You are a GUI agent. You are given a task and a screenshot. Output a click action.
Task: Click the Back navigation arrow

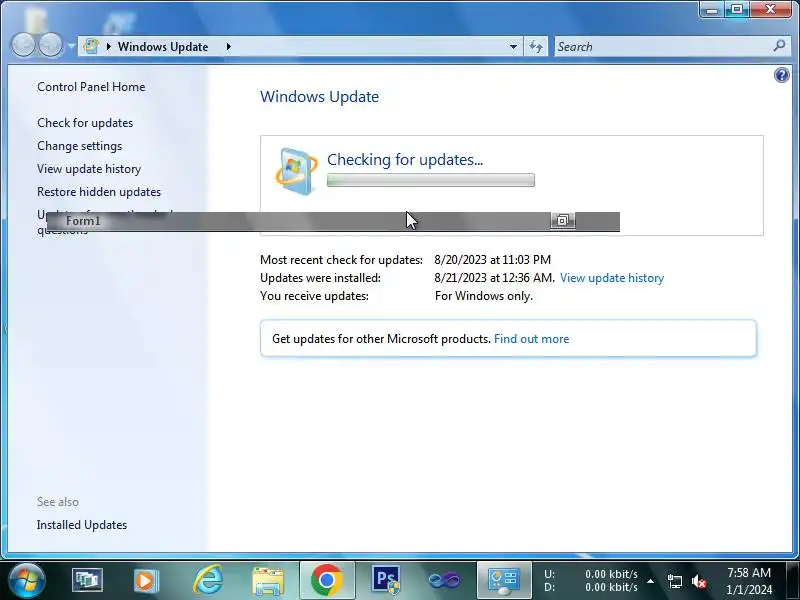23,45
